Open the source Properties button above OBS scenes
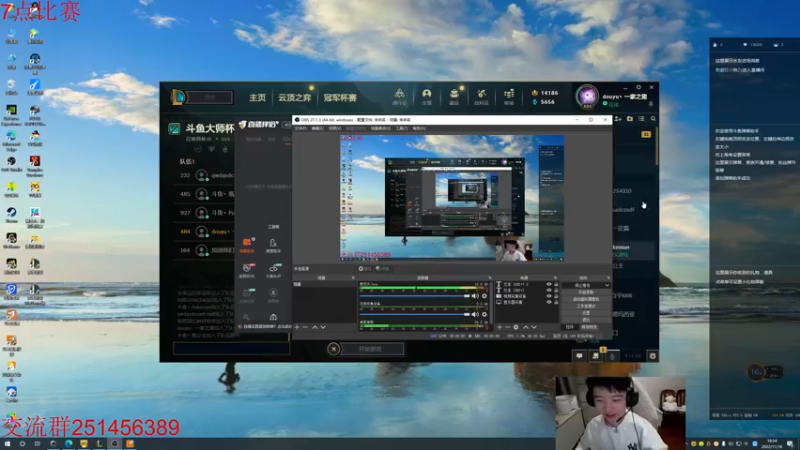 click(x=364, y=269)
